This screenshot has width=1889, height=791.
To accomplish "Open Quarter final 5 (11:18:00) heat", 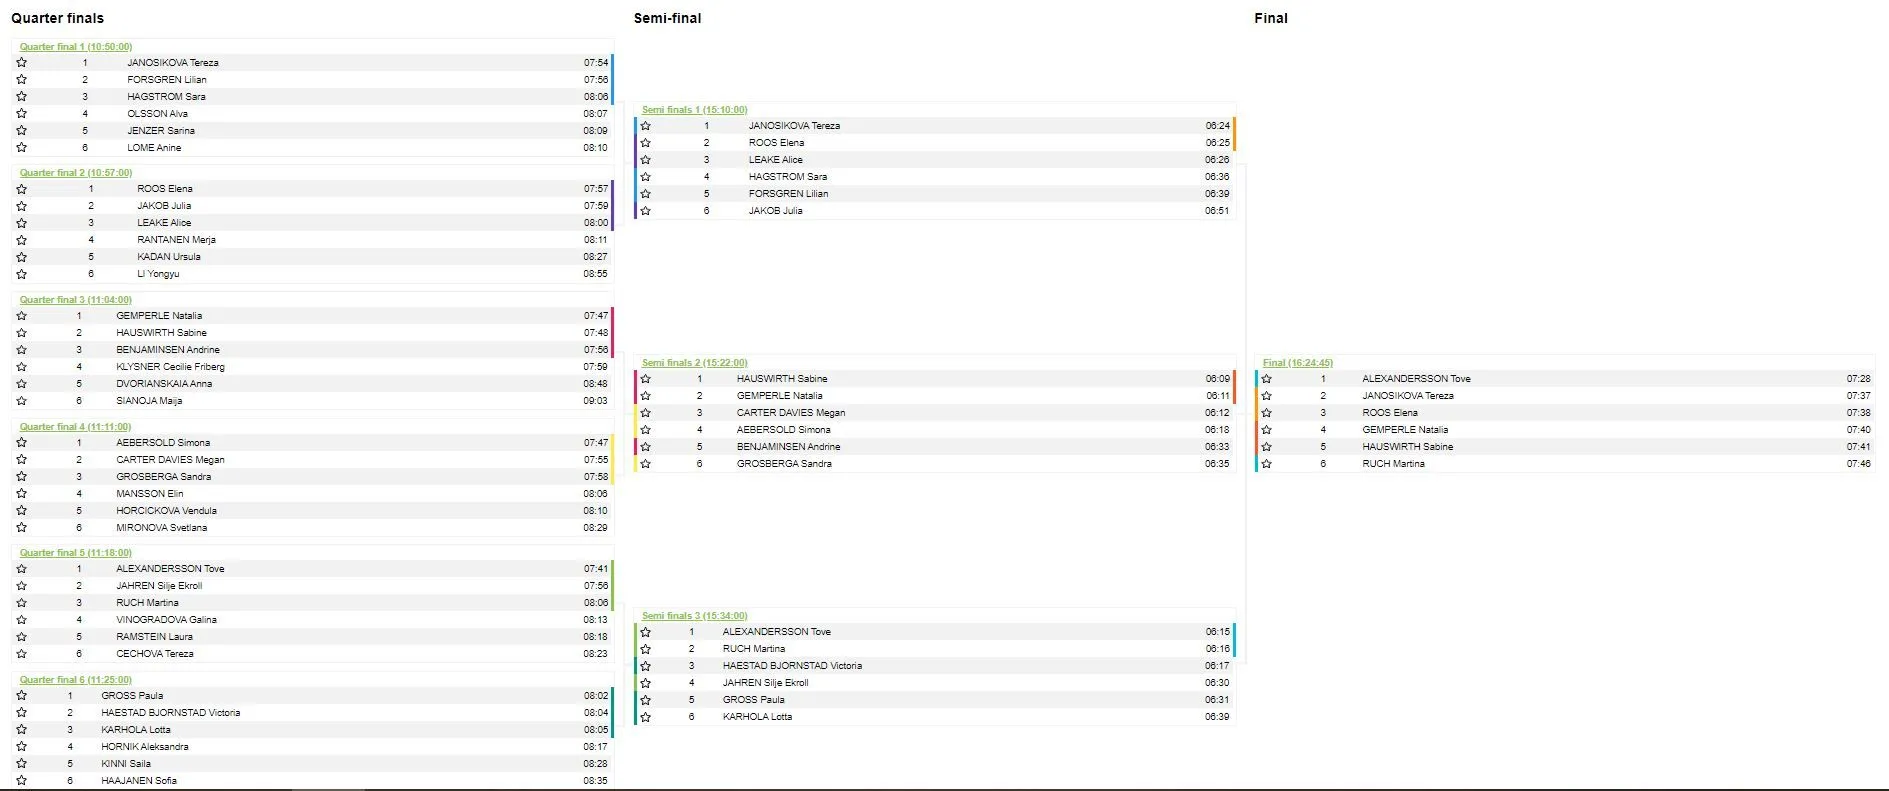I will point(76,553).
